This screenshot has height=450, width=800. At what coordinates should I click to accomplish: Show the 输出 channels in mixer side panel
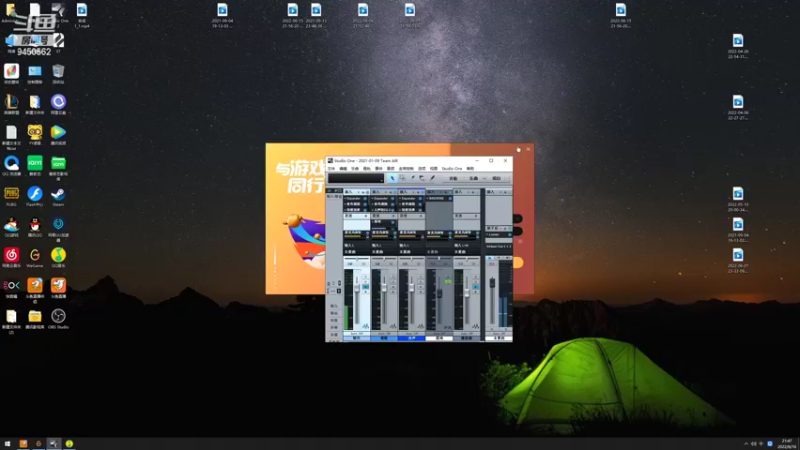click(334, 313)
